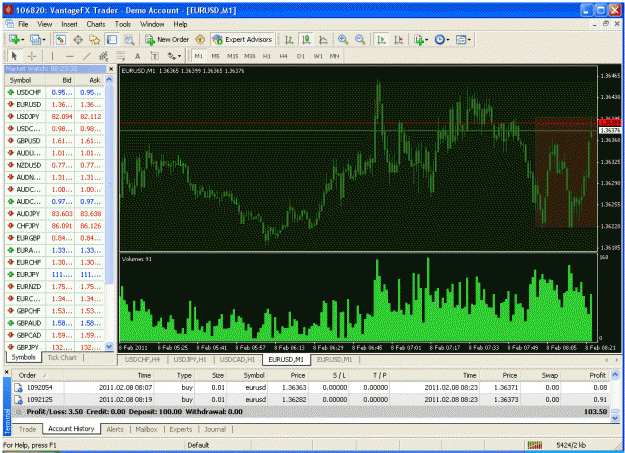
Task: Toggle the Market Watch window icon
Action: [61, 39]
